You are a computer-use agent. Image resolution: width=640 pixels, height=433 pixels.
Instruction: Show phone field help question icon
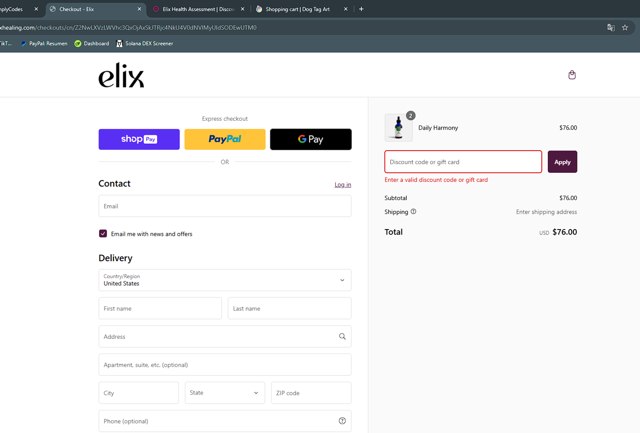[x=342, y=421]
